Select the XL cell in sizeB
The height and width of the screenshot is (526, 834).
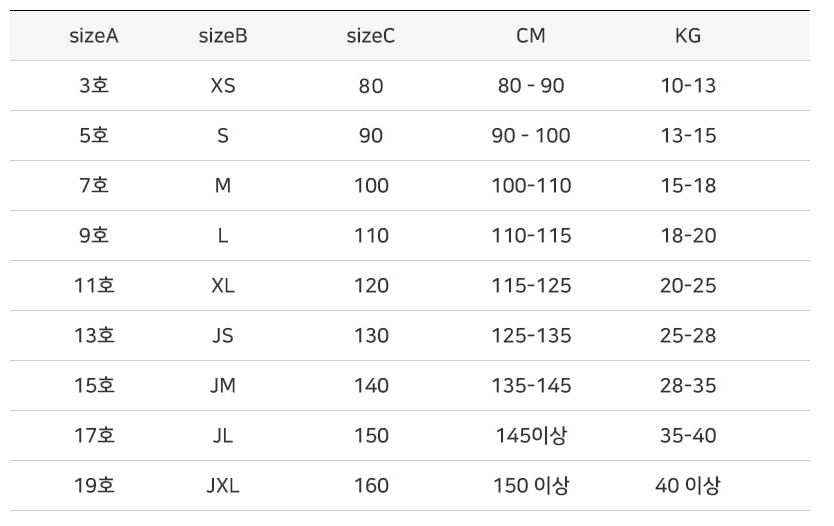pos(223,286)
